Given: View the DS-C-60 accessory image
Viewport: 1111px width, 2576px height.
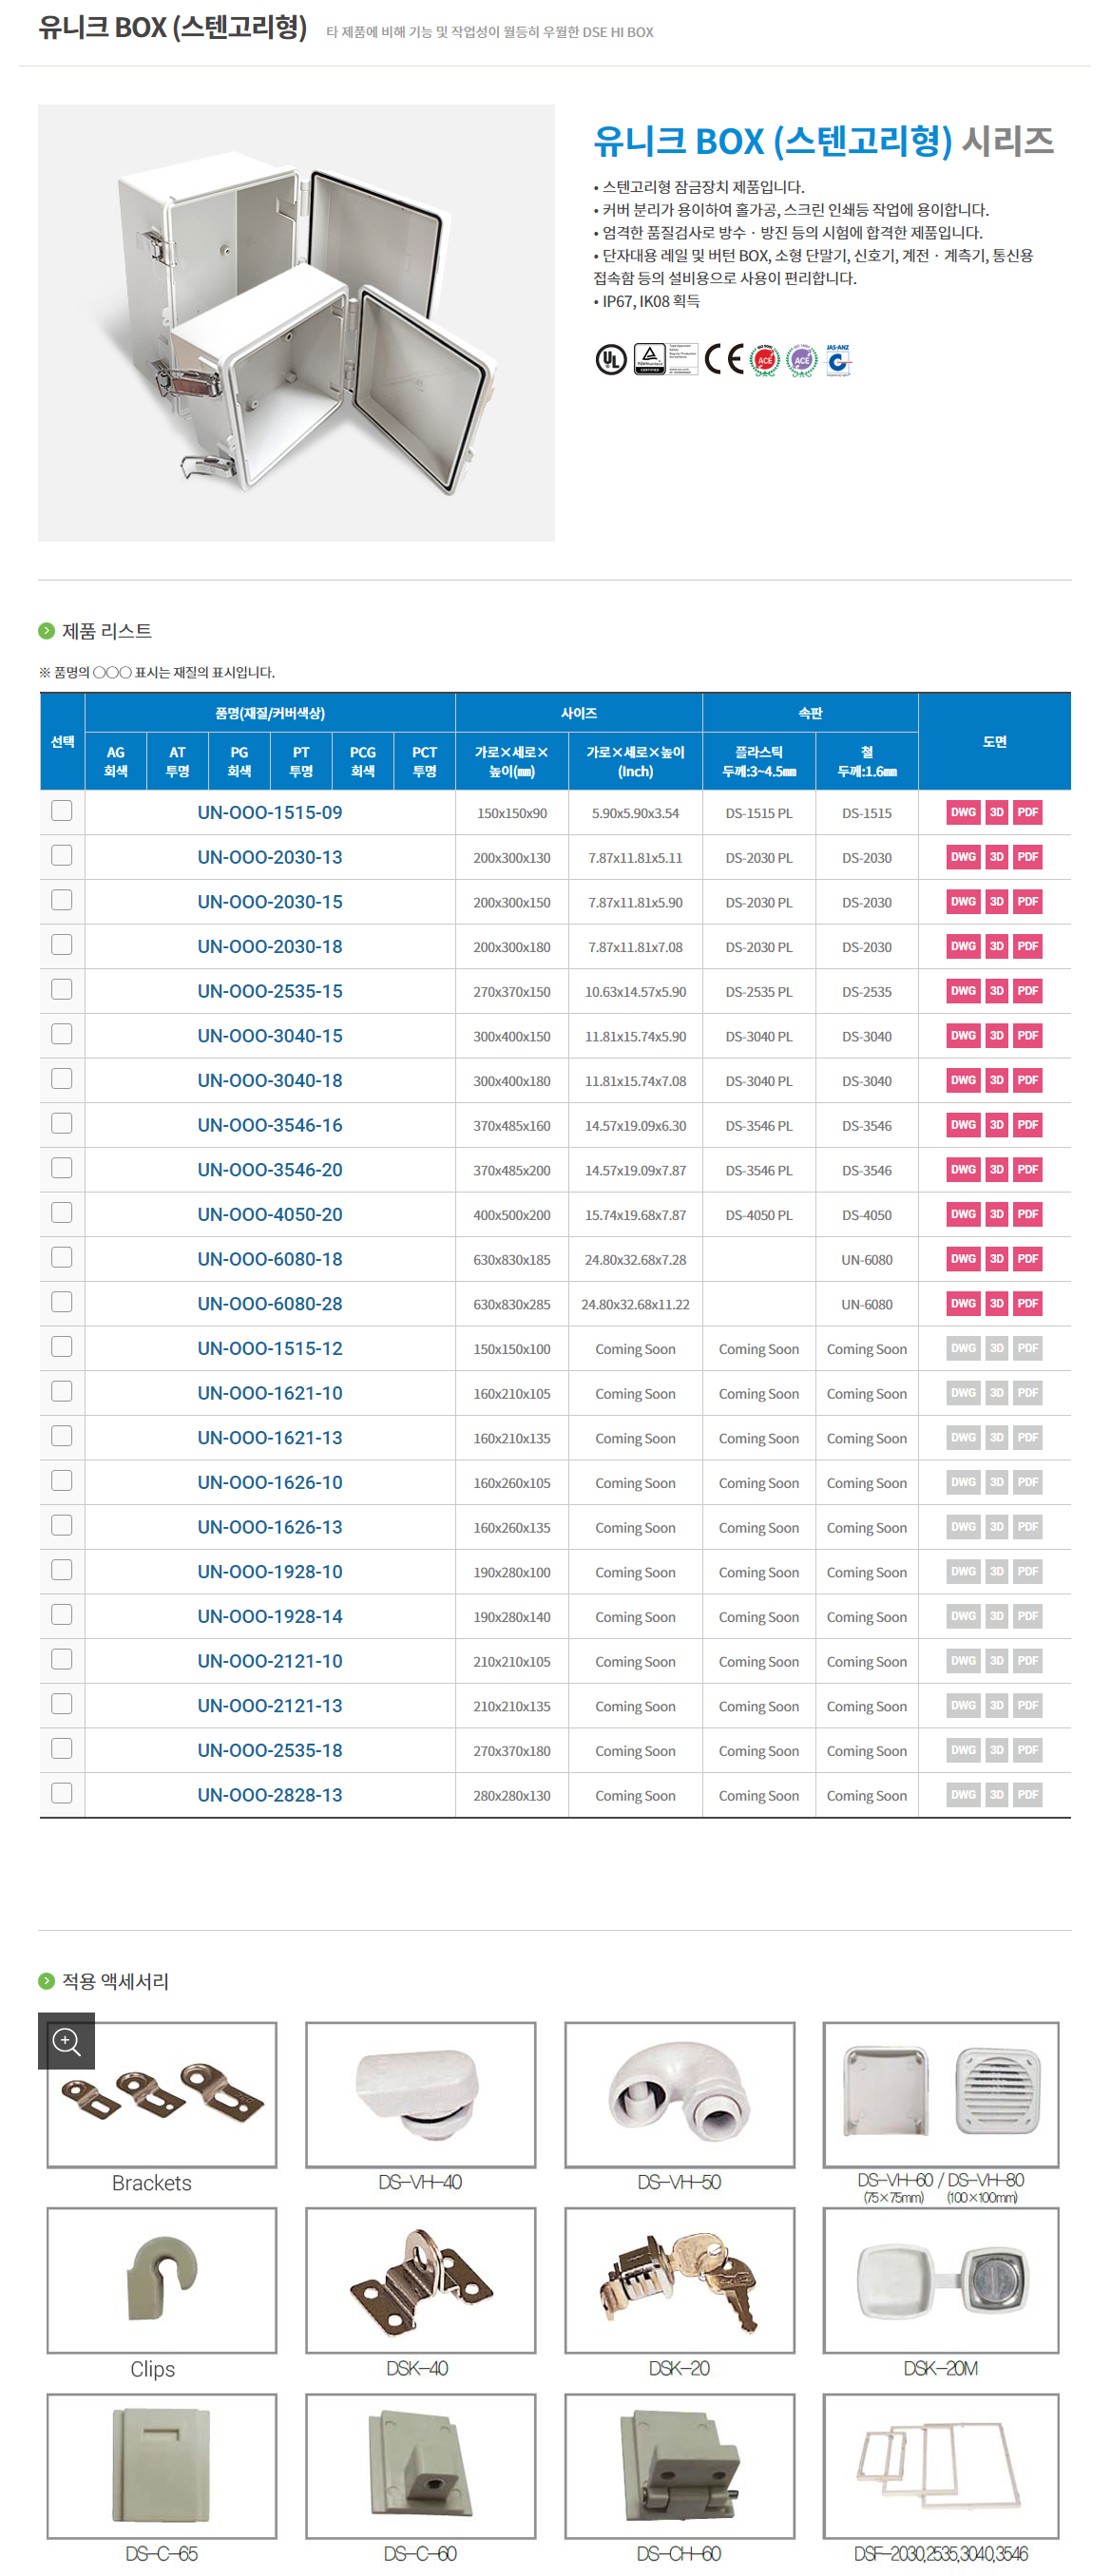Looking at the screenshot, I should pos(420,2466).
